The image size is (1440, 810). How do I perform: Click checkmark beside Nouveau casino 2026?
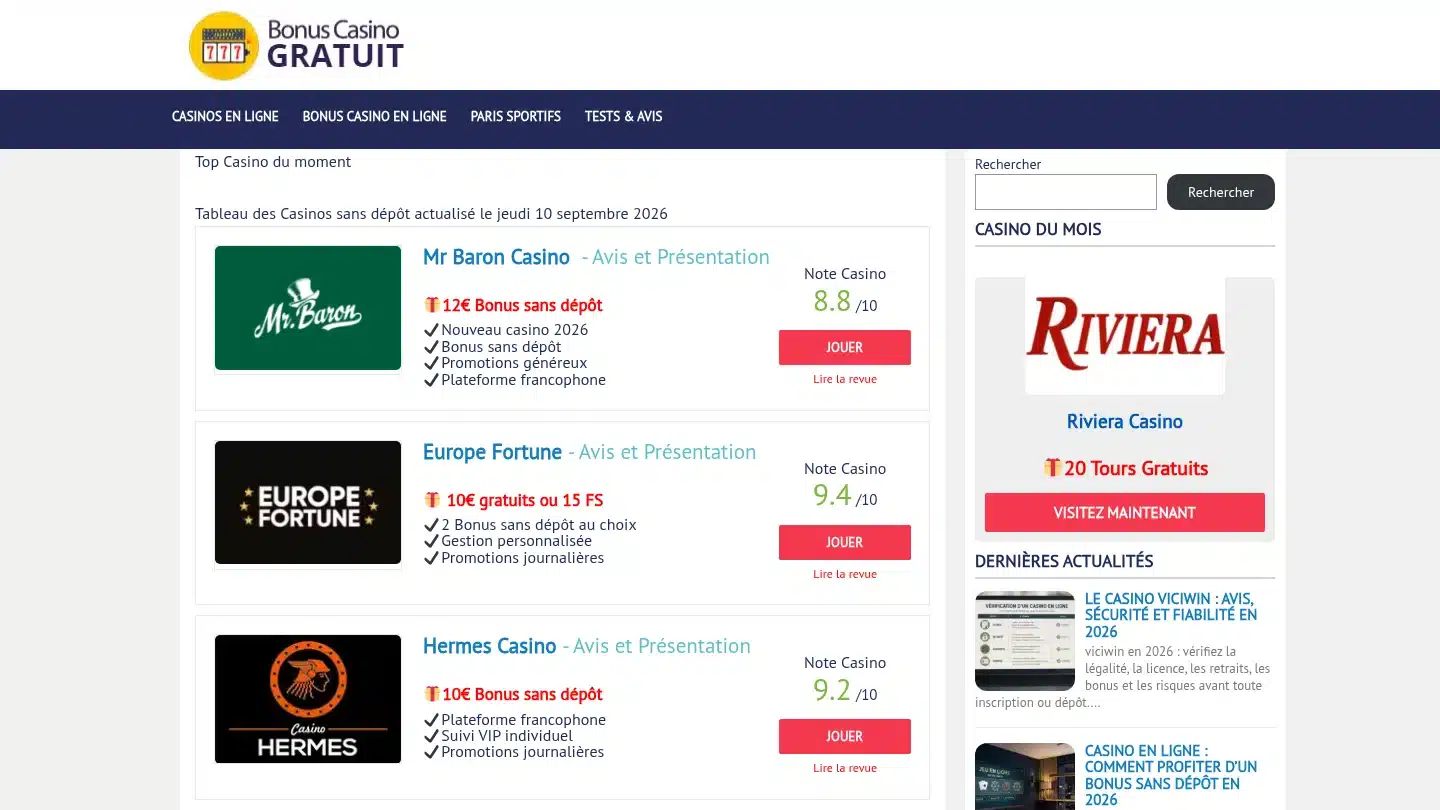(432, 329)
